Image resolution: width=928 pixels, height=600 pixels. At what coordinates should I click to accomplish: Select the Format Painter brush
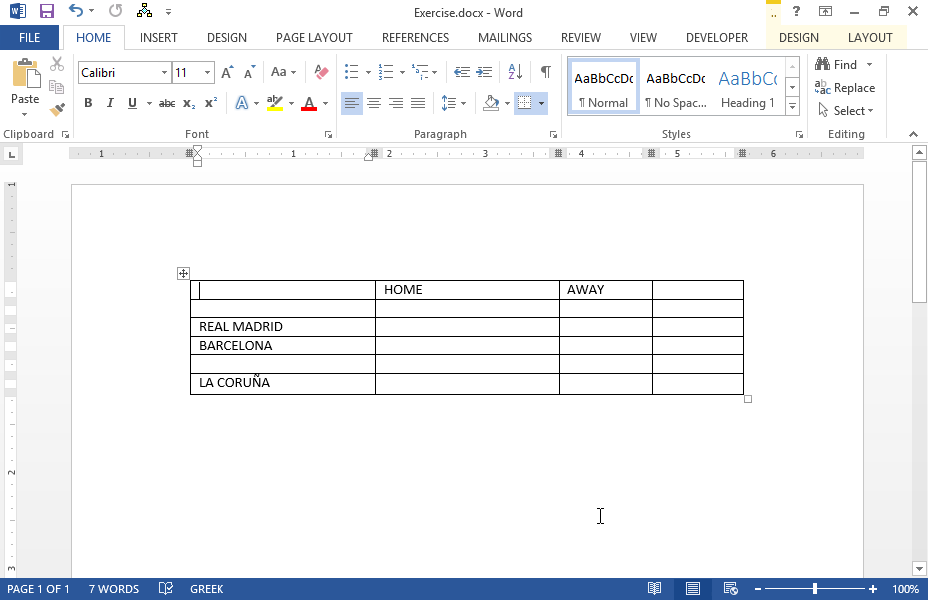(x=57, y=109)
